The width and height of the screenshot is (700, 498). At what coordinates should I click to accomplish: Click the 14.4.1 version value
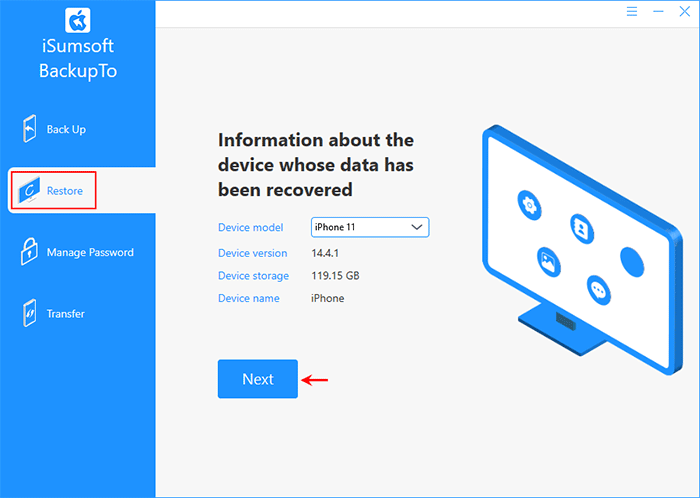[x=325, y=253]
